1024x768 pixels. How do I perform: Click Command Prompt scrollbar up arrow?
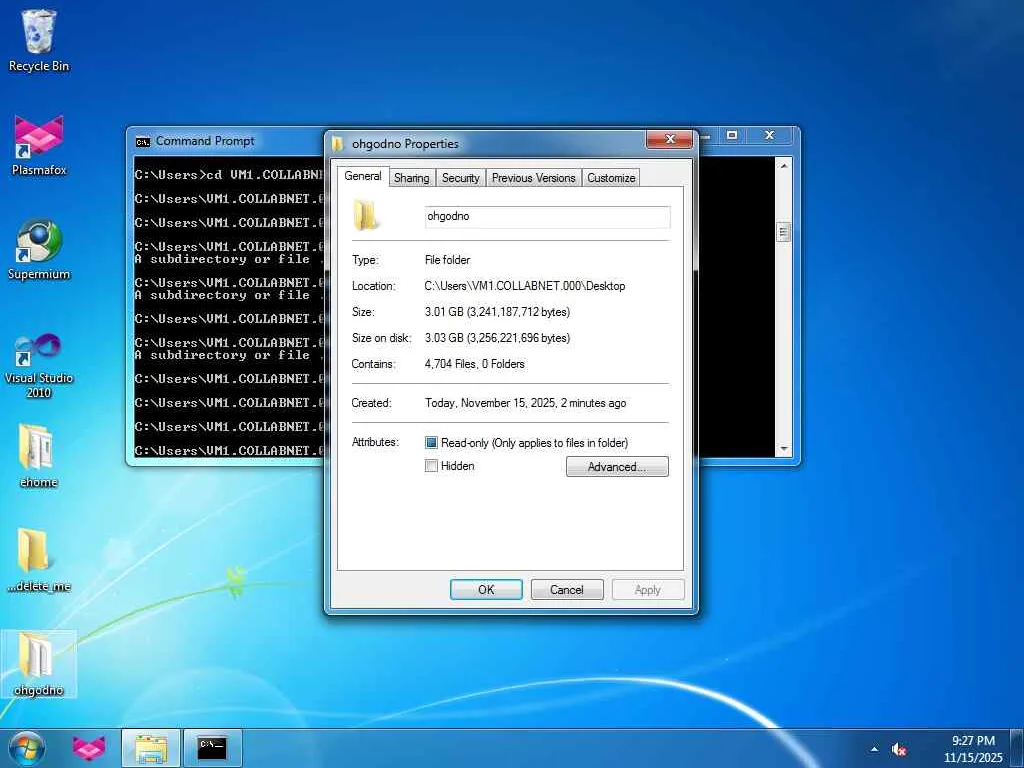[x=784, y=166]
